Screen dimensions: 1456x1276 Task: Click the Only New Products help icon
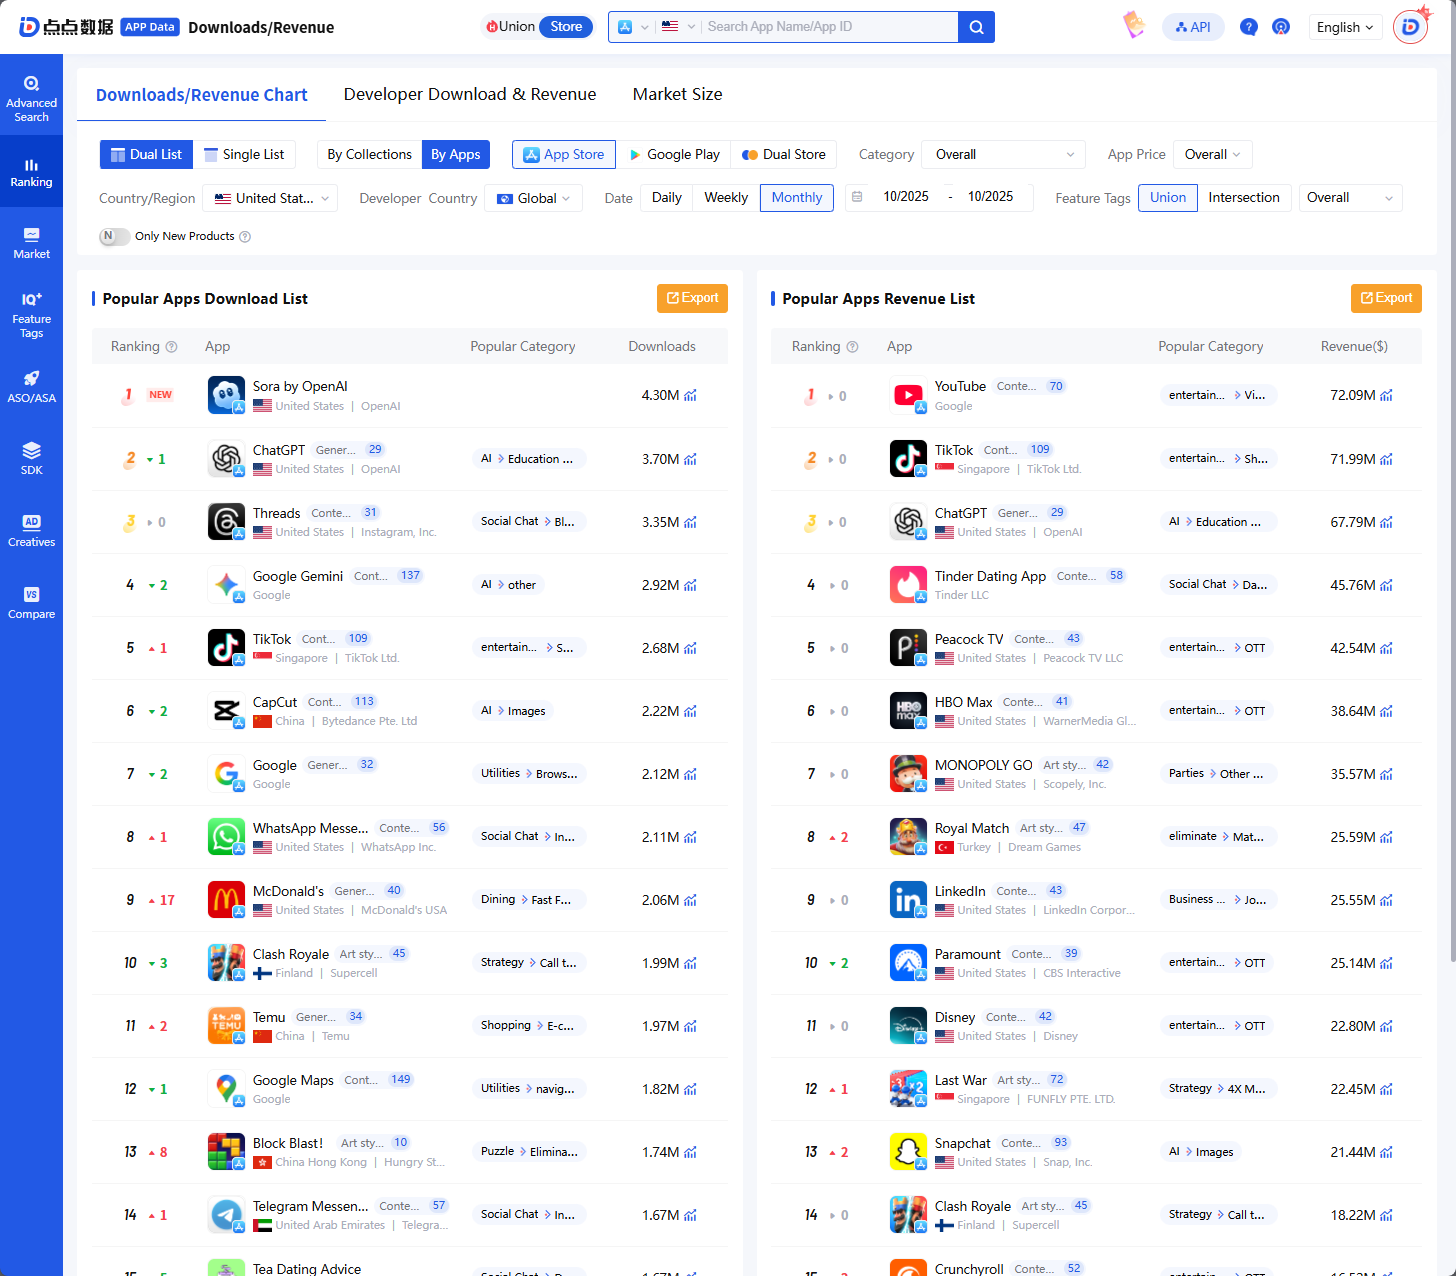[245, 237]
